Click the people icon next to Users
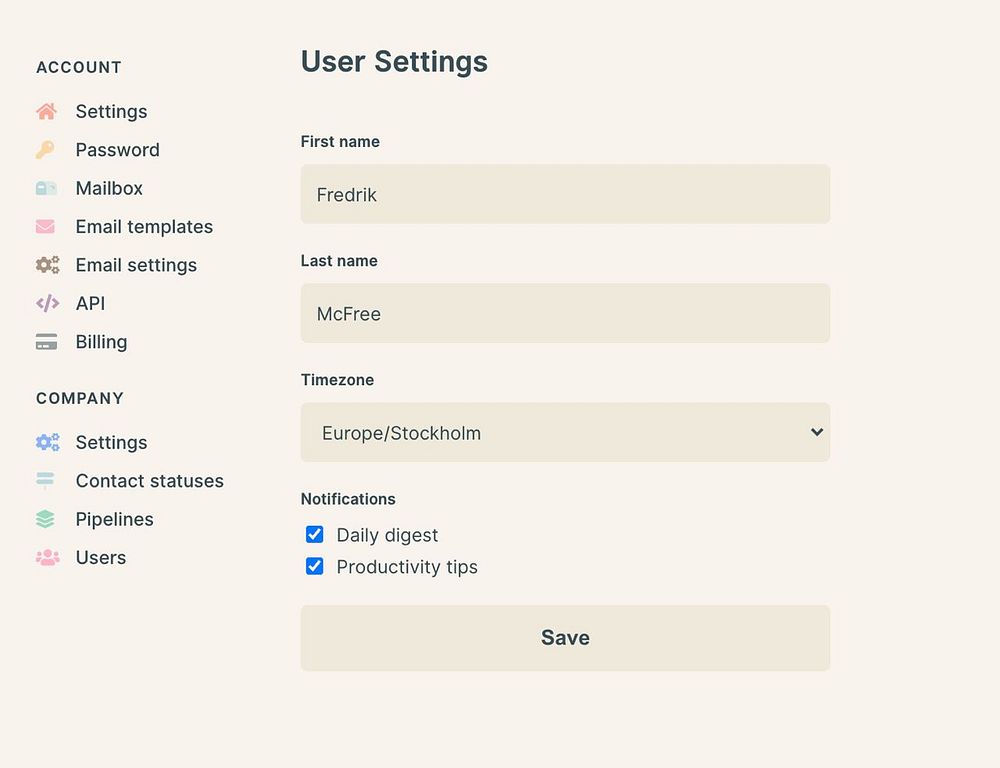This screenshot has width=1000, height=768. click(x=47, y=558)
